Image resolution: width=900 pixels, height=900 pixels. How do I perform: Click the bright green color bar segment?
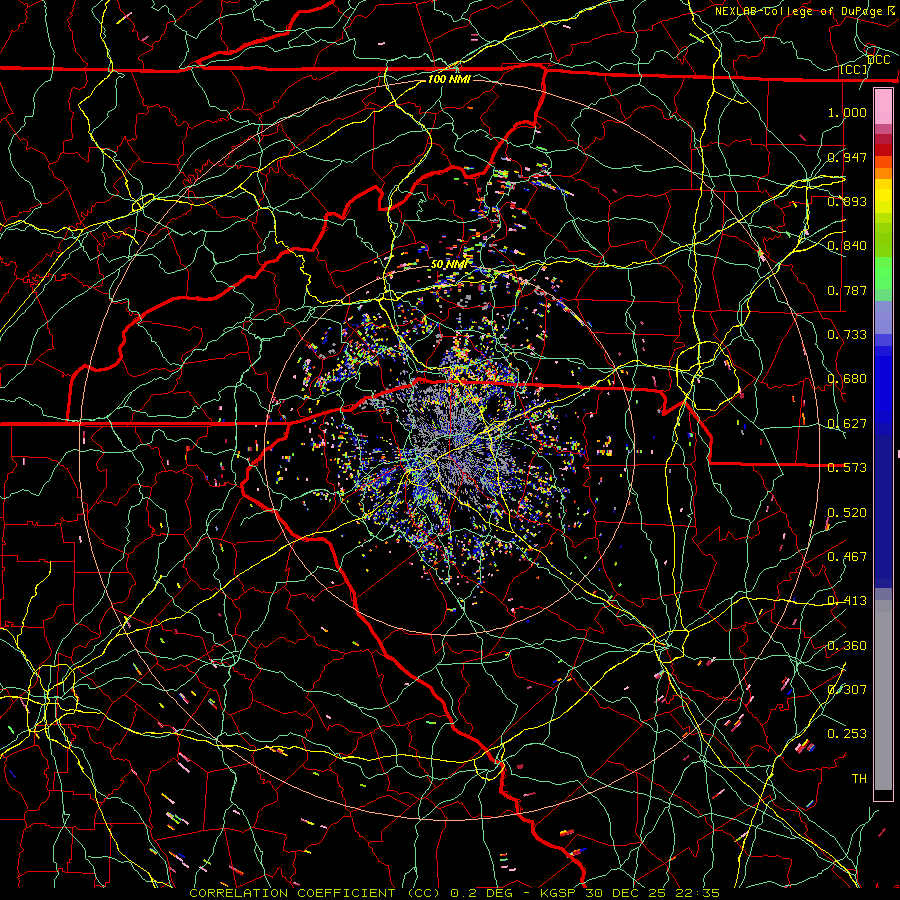pyautogui.click(x=883, y=273)
